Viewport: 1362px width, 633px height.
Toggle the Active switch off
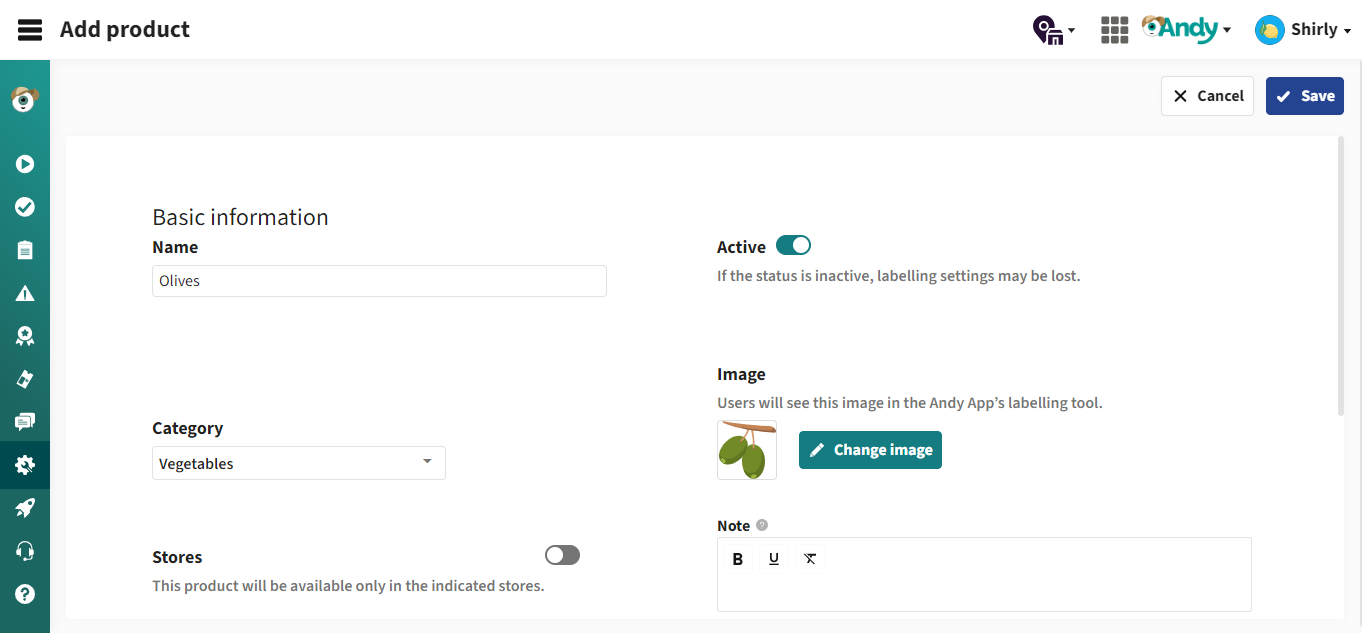coord(793,246)
